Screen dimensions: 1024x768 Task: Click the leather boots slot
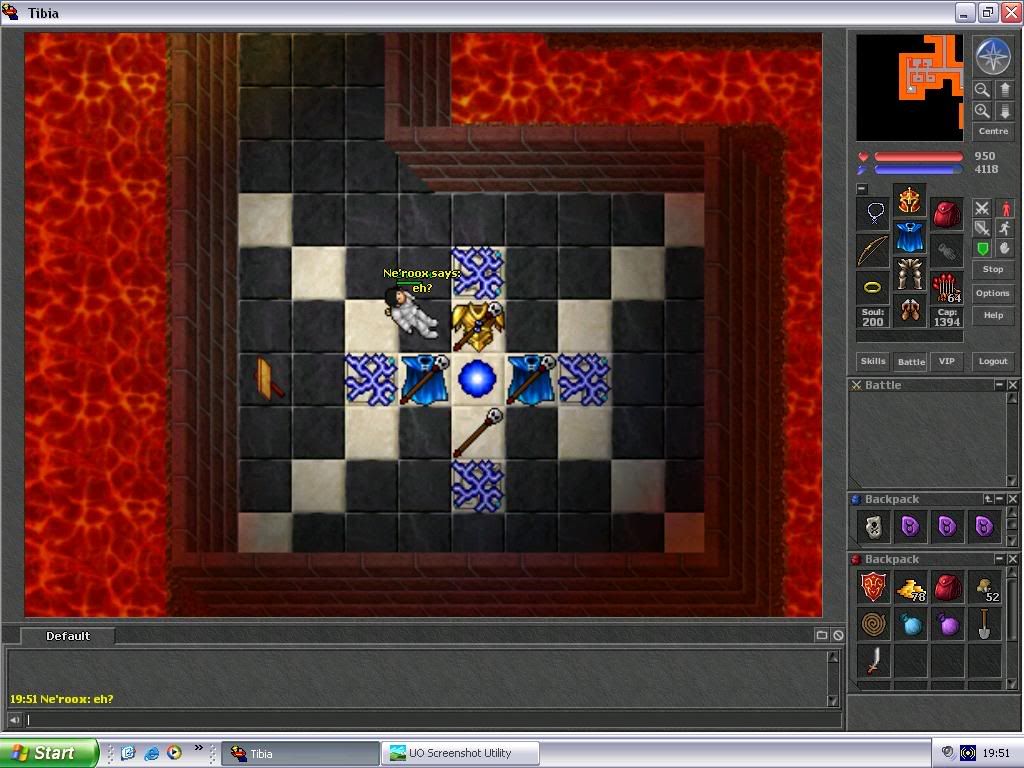910,310
